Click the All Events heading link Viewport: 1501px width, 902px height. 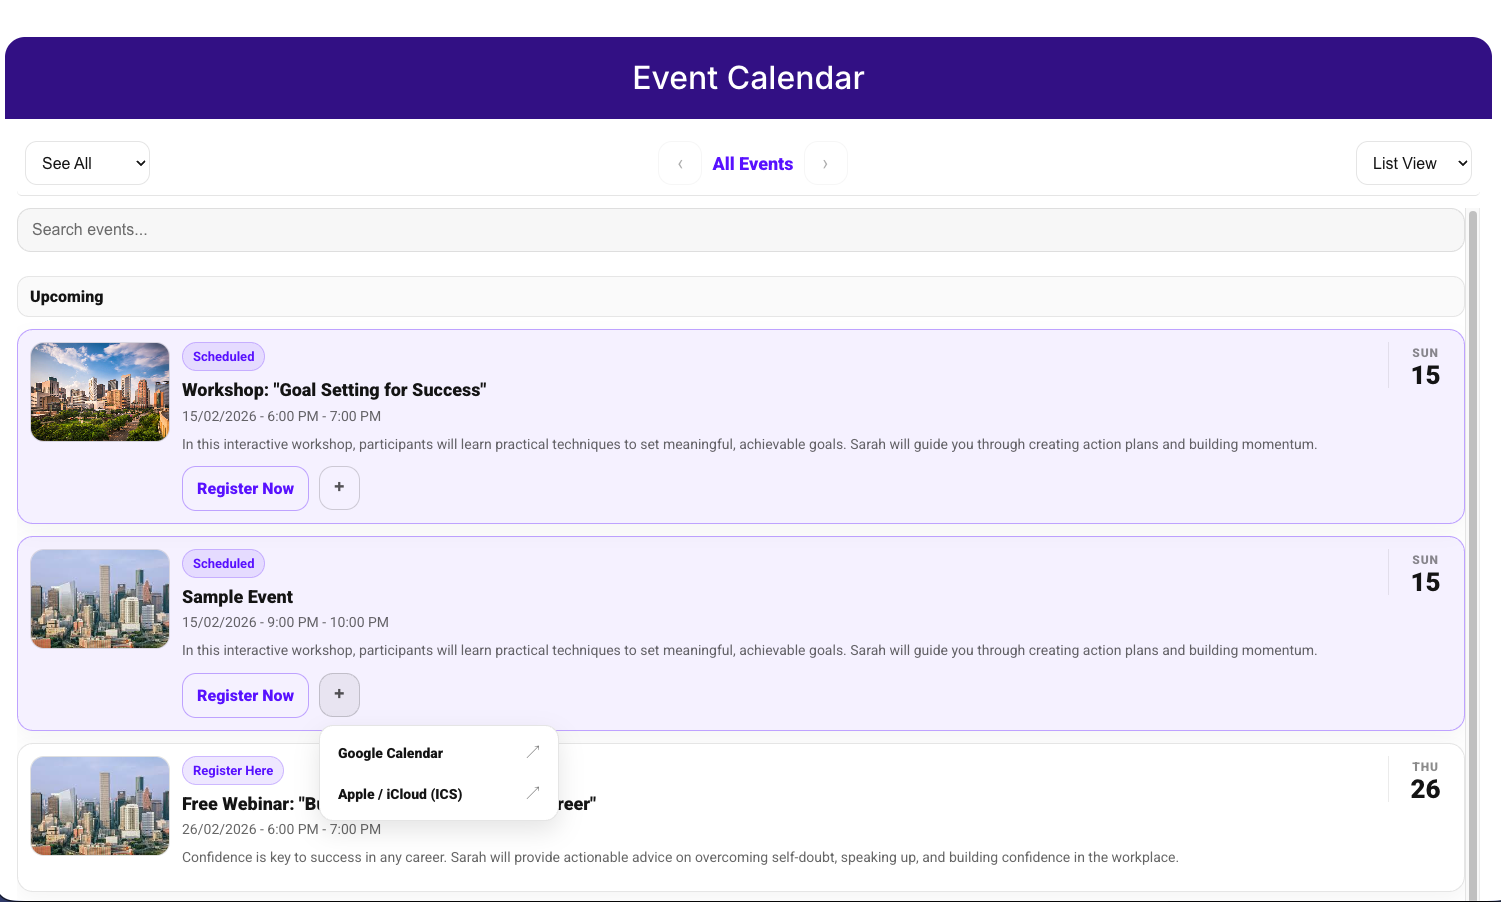pos(752,164)
